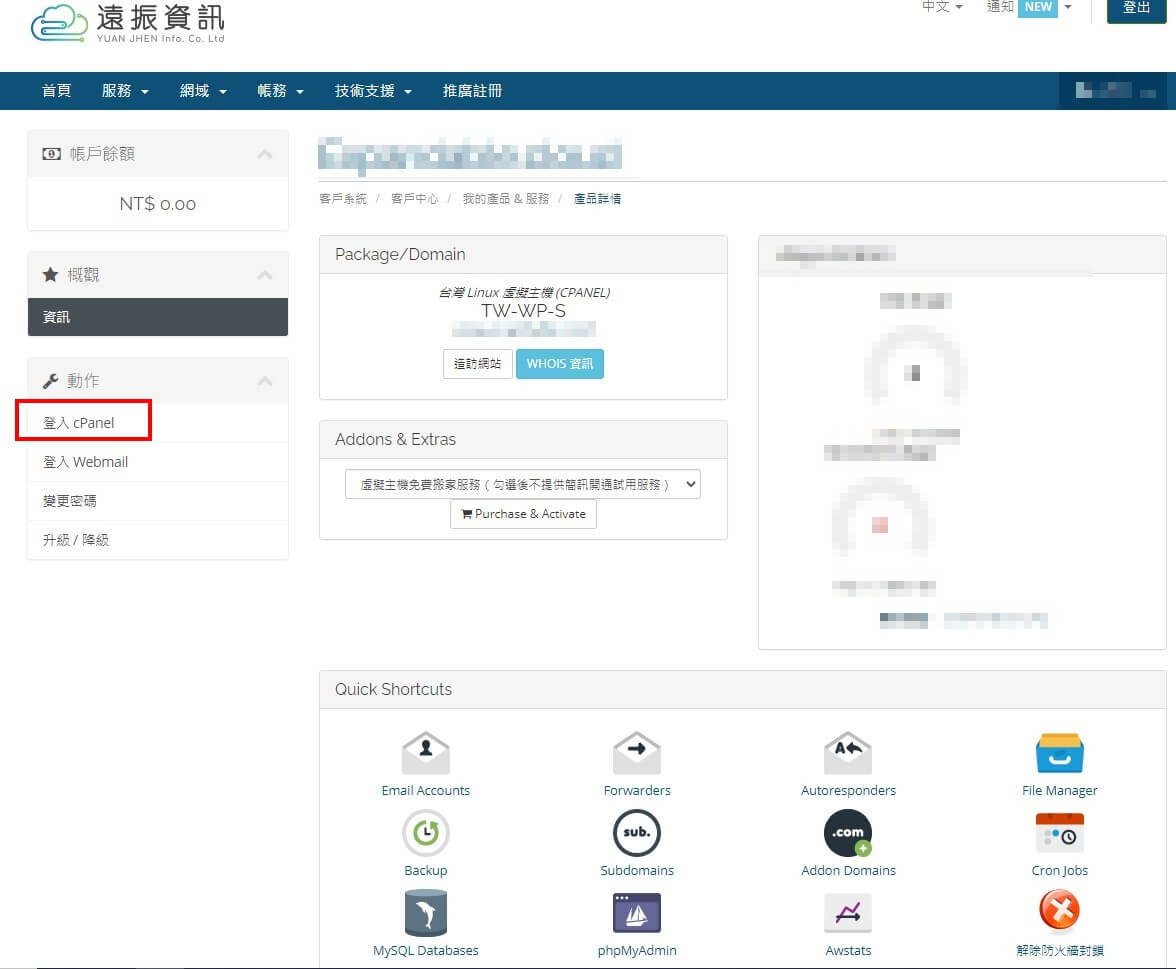1176x969 pixels.
Task: Open the MySQL Databases icon
Action: [x=425, y=913]
